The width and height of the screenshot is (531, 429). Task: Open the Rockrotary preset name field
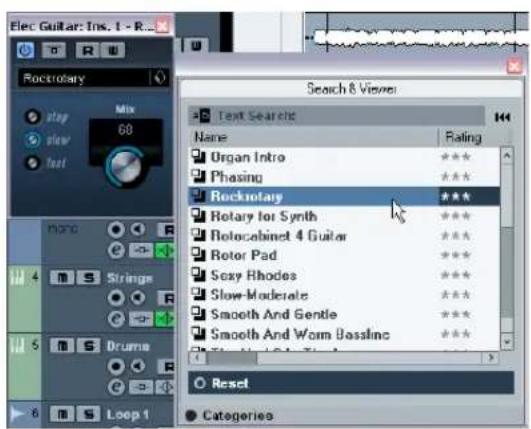pyautogui.click(x=83, y=78)
